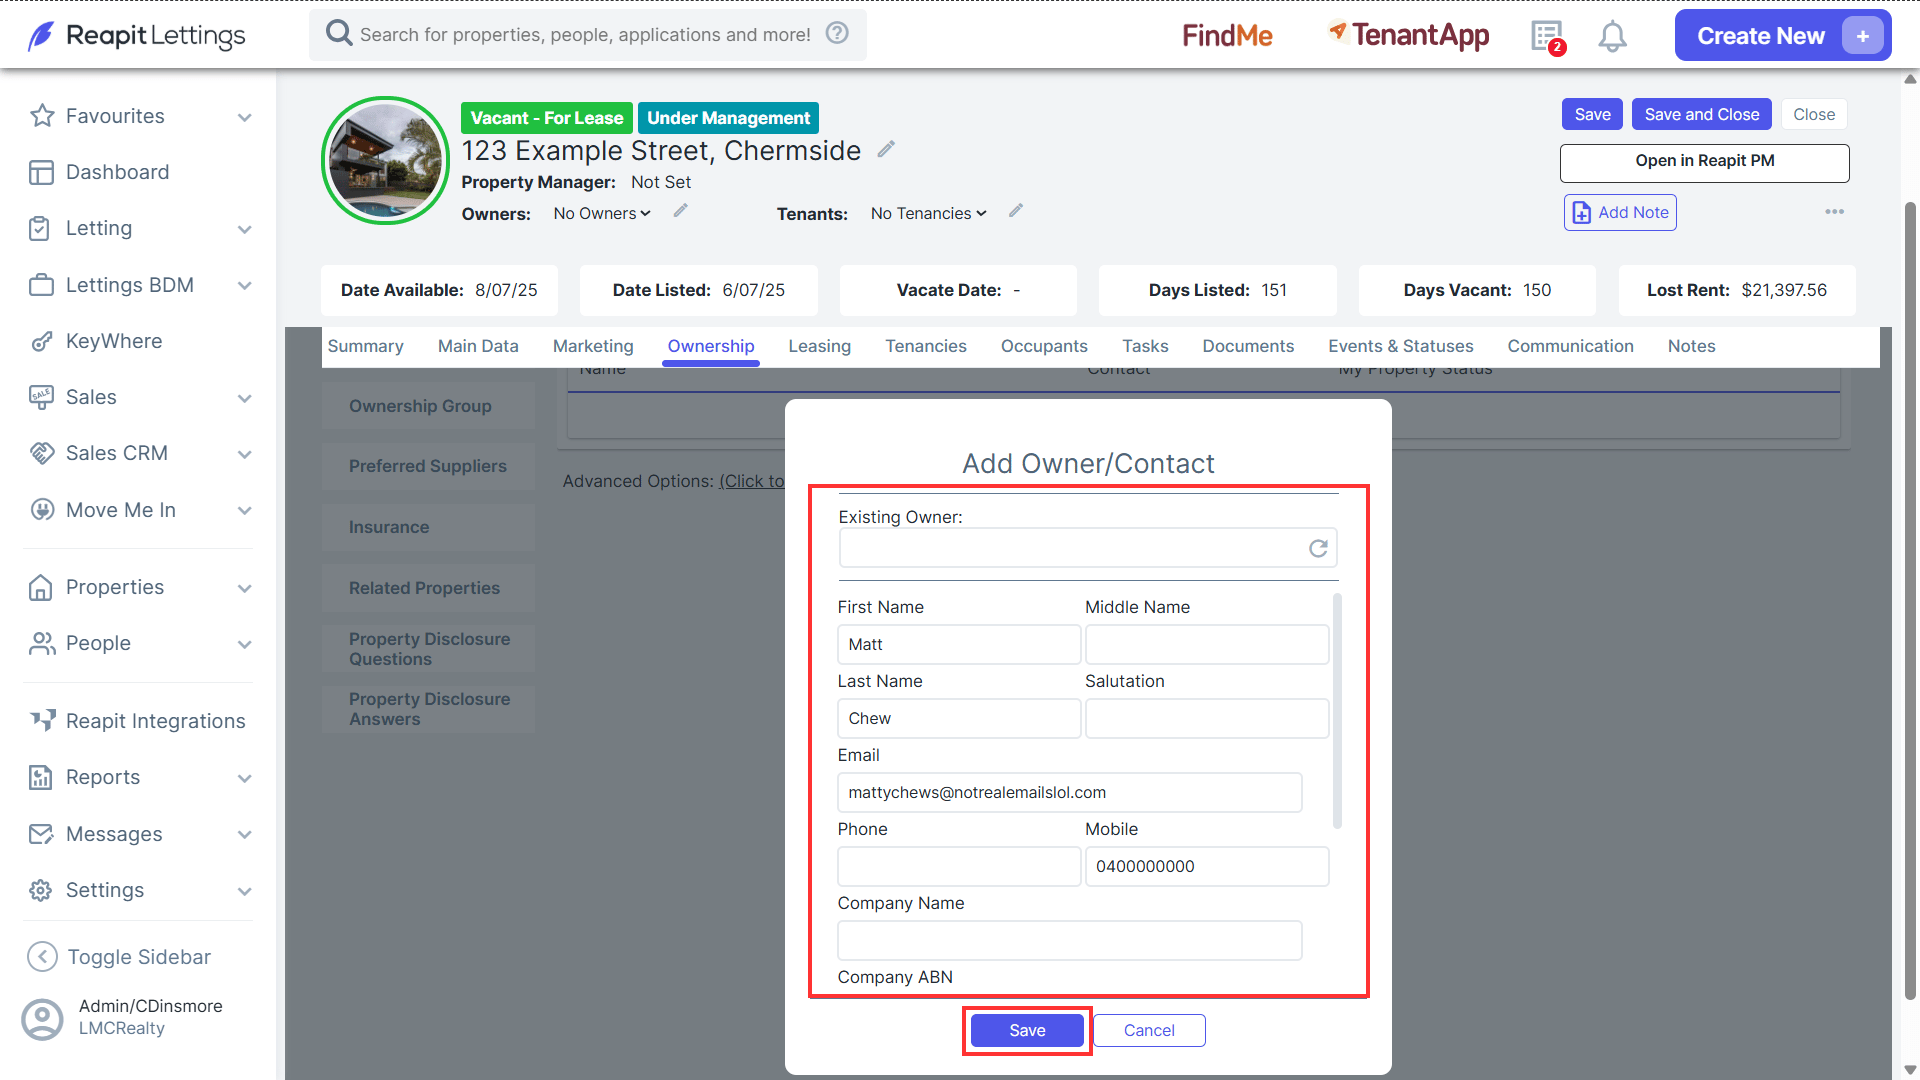Viewport: 1920px width, 1080px height.
Task: Open the Documents tab
Action: tap(1248, 346)
